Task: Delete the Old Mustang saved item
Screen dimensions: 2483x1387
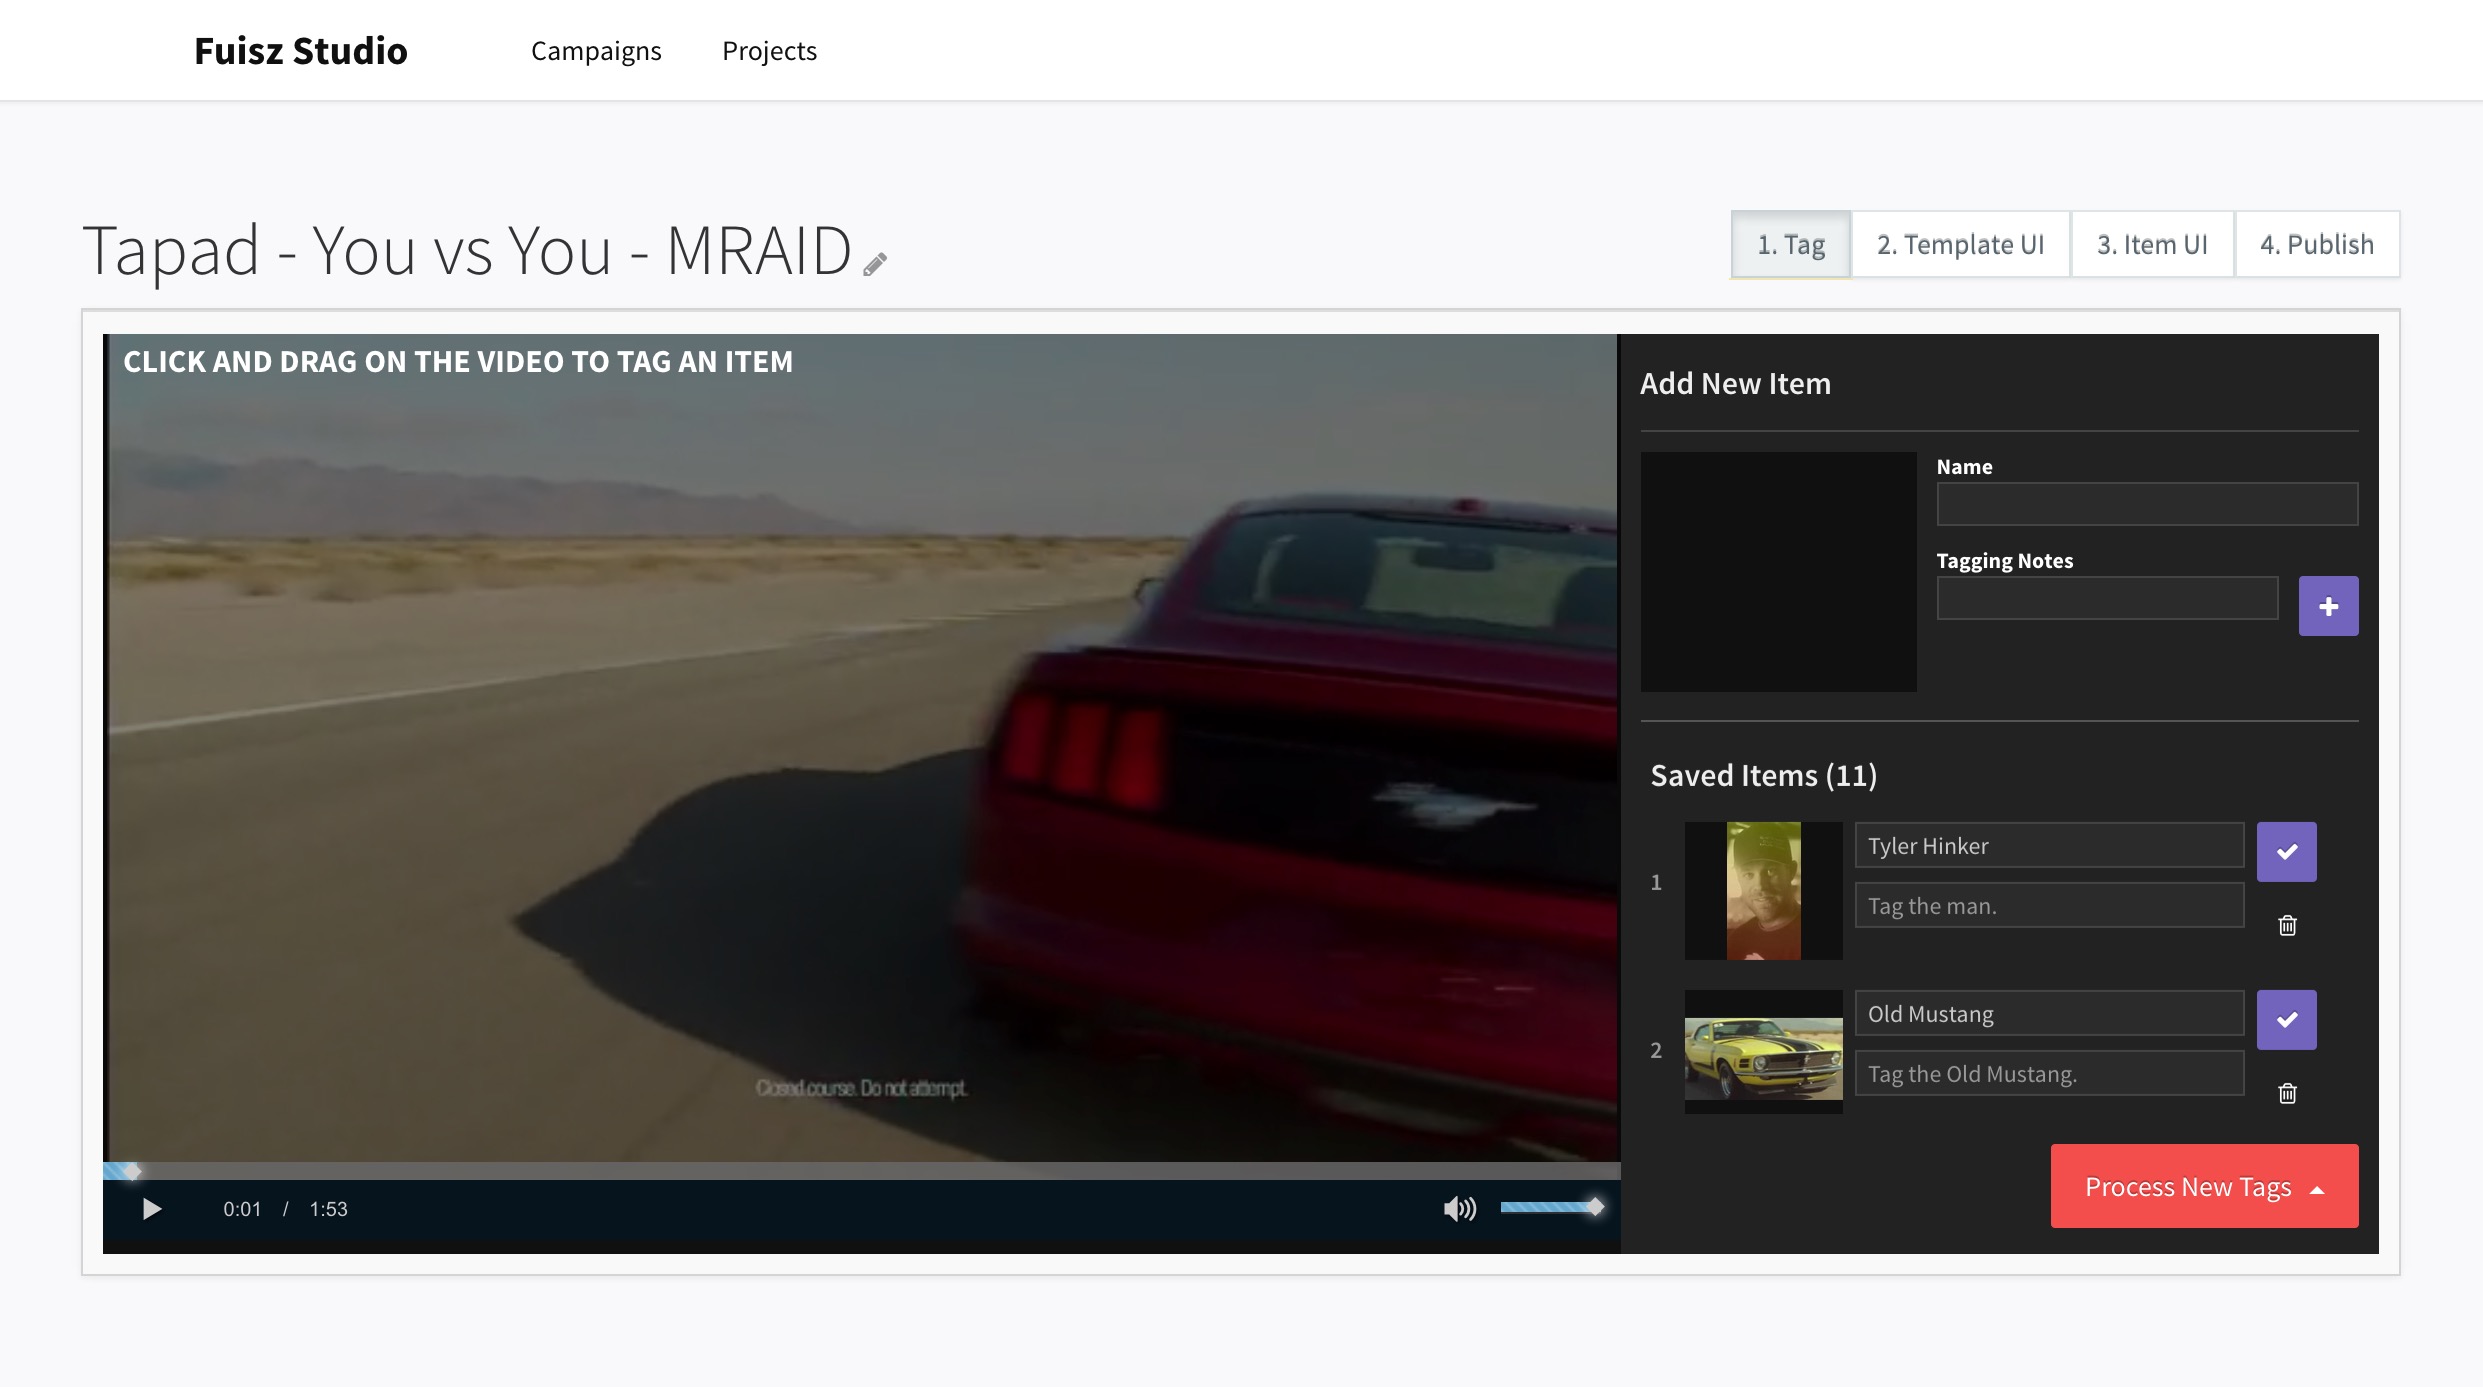Action: pyautogui.click(x=2287, y=1094)
